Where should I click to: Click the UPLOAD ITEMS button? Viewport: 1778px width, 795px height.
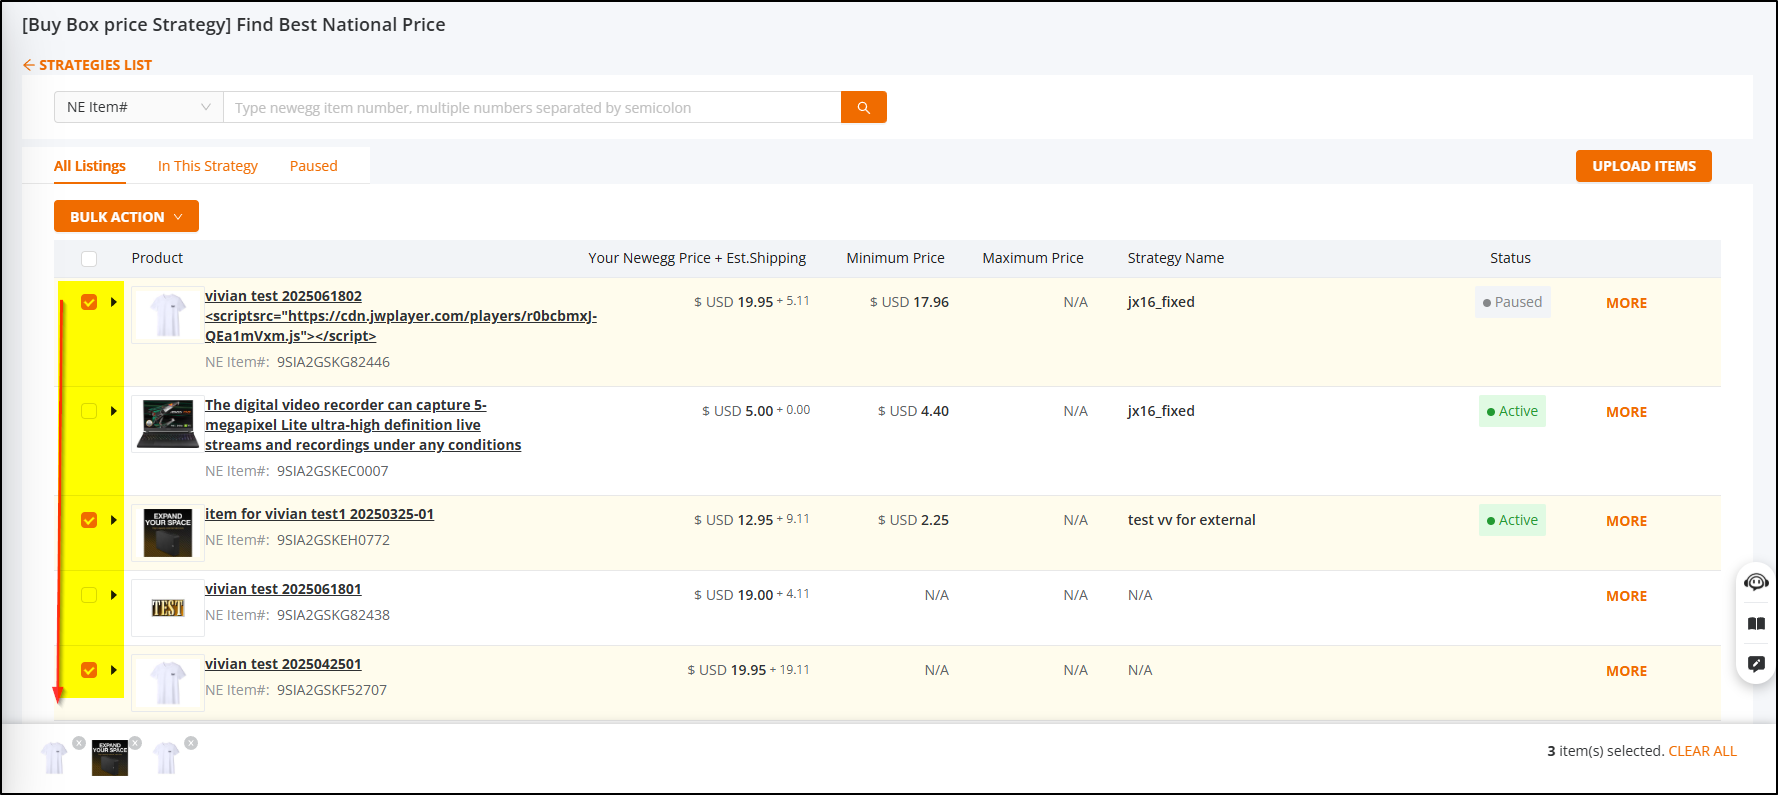pyautogui.click(x=1644, y=166)
